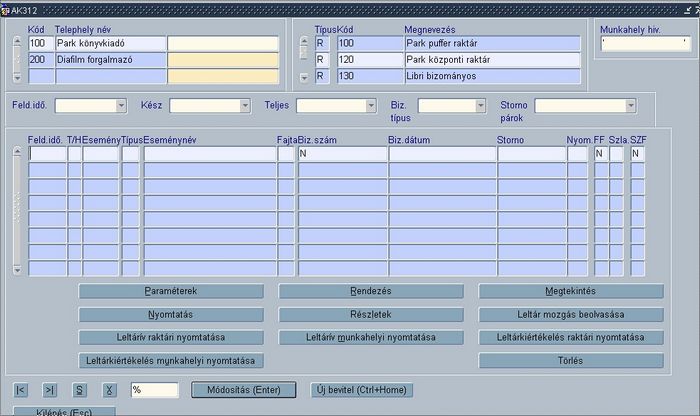Jump to last record with >| button
700x416 pixels.
coord(50,390)
